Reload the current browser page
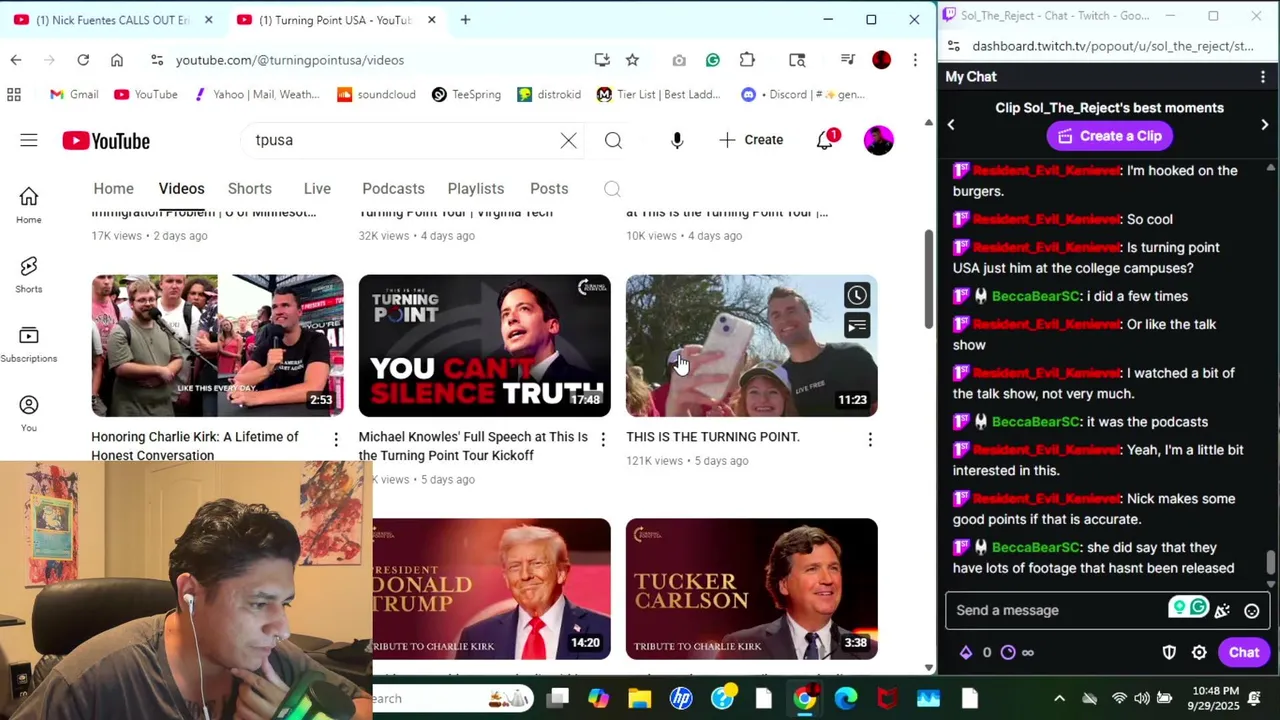Image resolution: width=1280 pixels, height=720 pixels. tap(83, 60)
